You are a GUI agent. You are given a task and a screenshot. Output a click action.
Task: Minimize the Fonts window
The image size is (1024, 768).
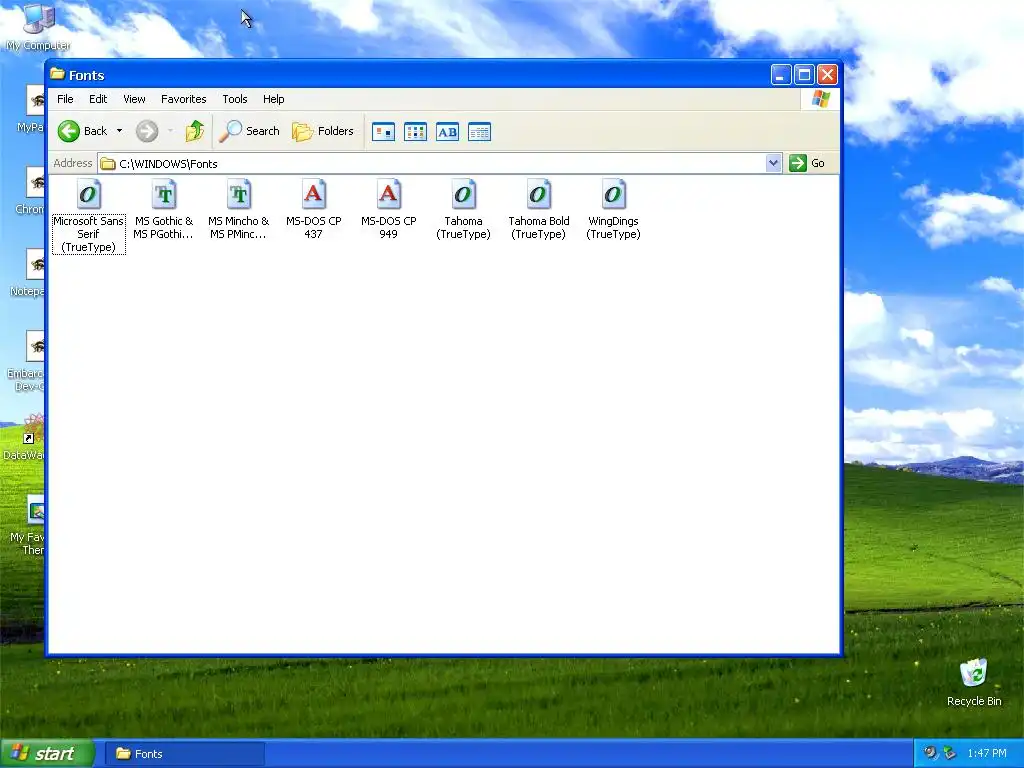(780, 75)
